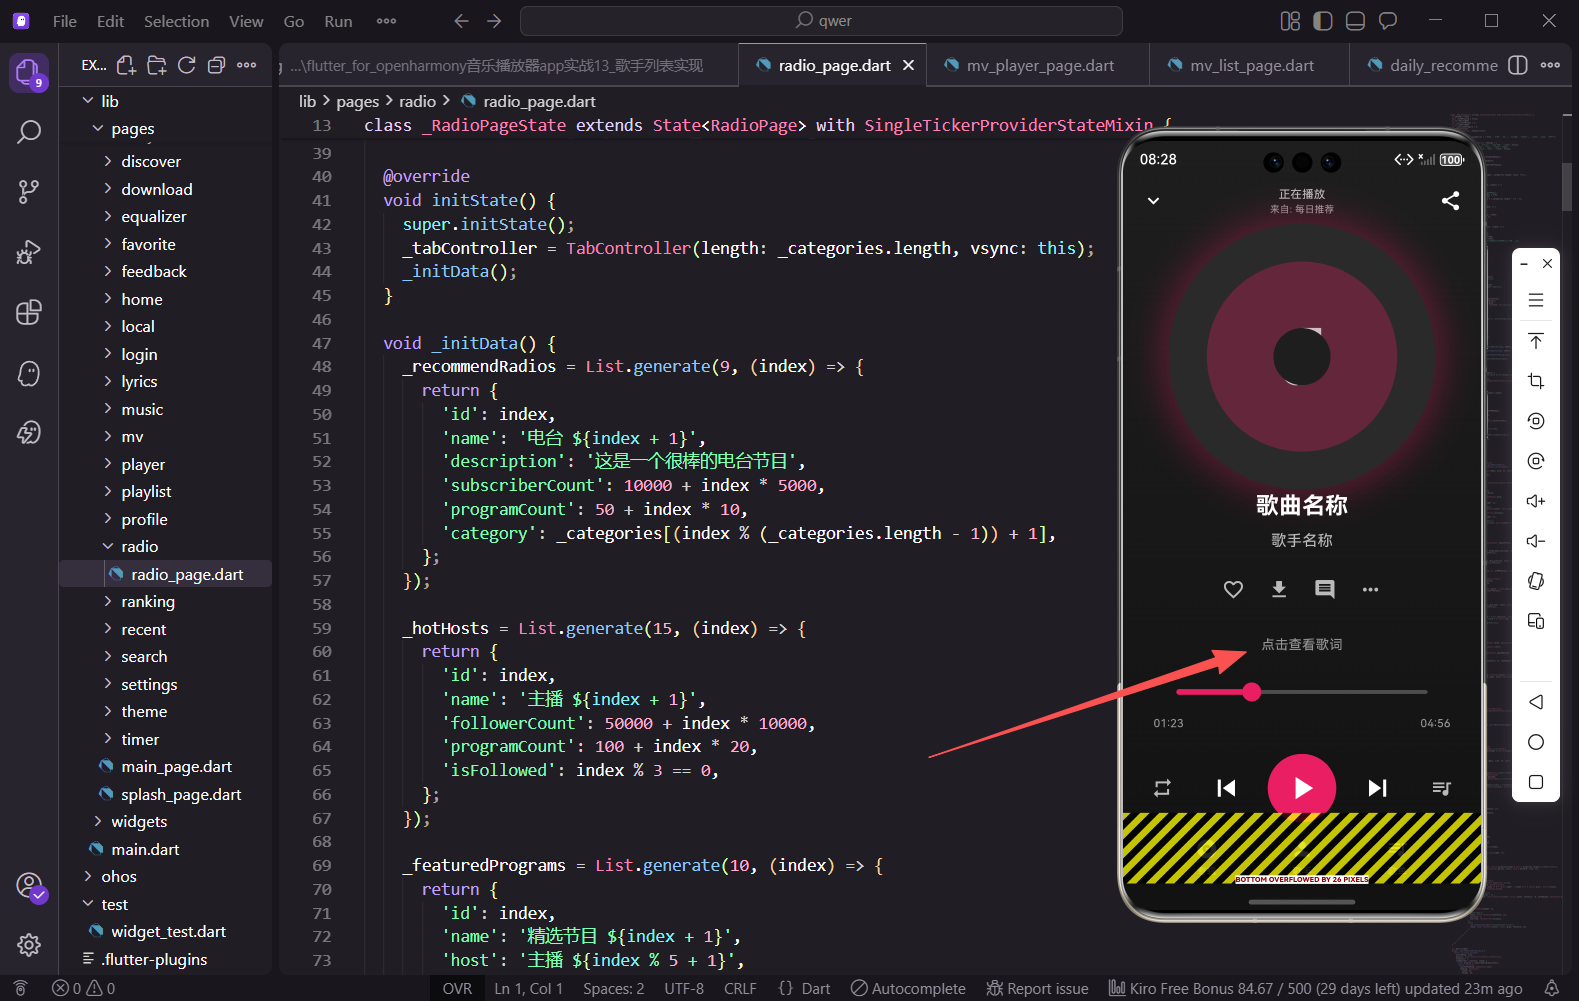Open the Run menu
The height and width of the screenshot is (1001, 1579).
(338, 21)
